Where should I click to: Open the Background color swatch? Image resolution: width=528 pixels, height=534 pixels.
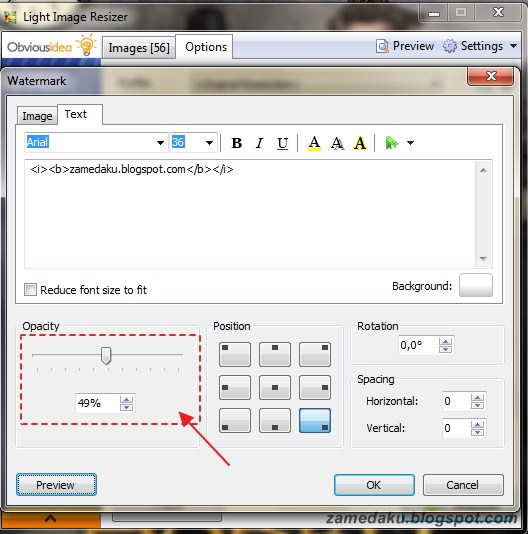click(476, 285)
